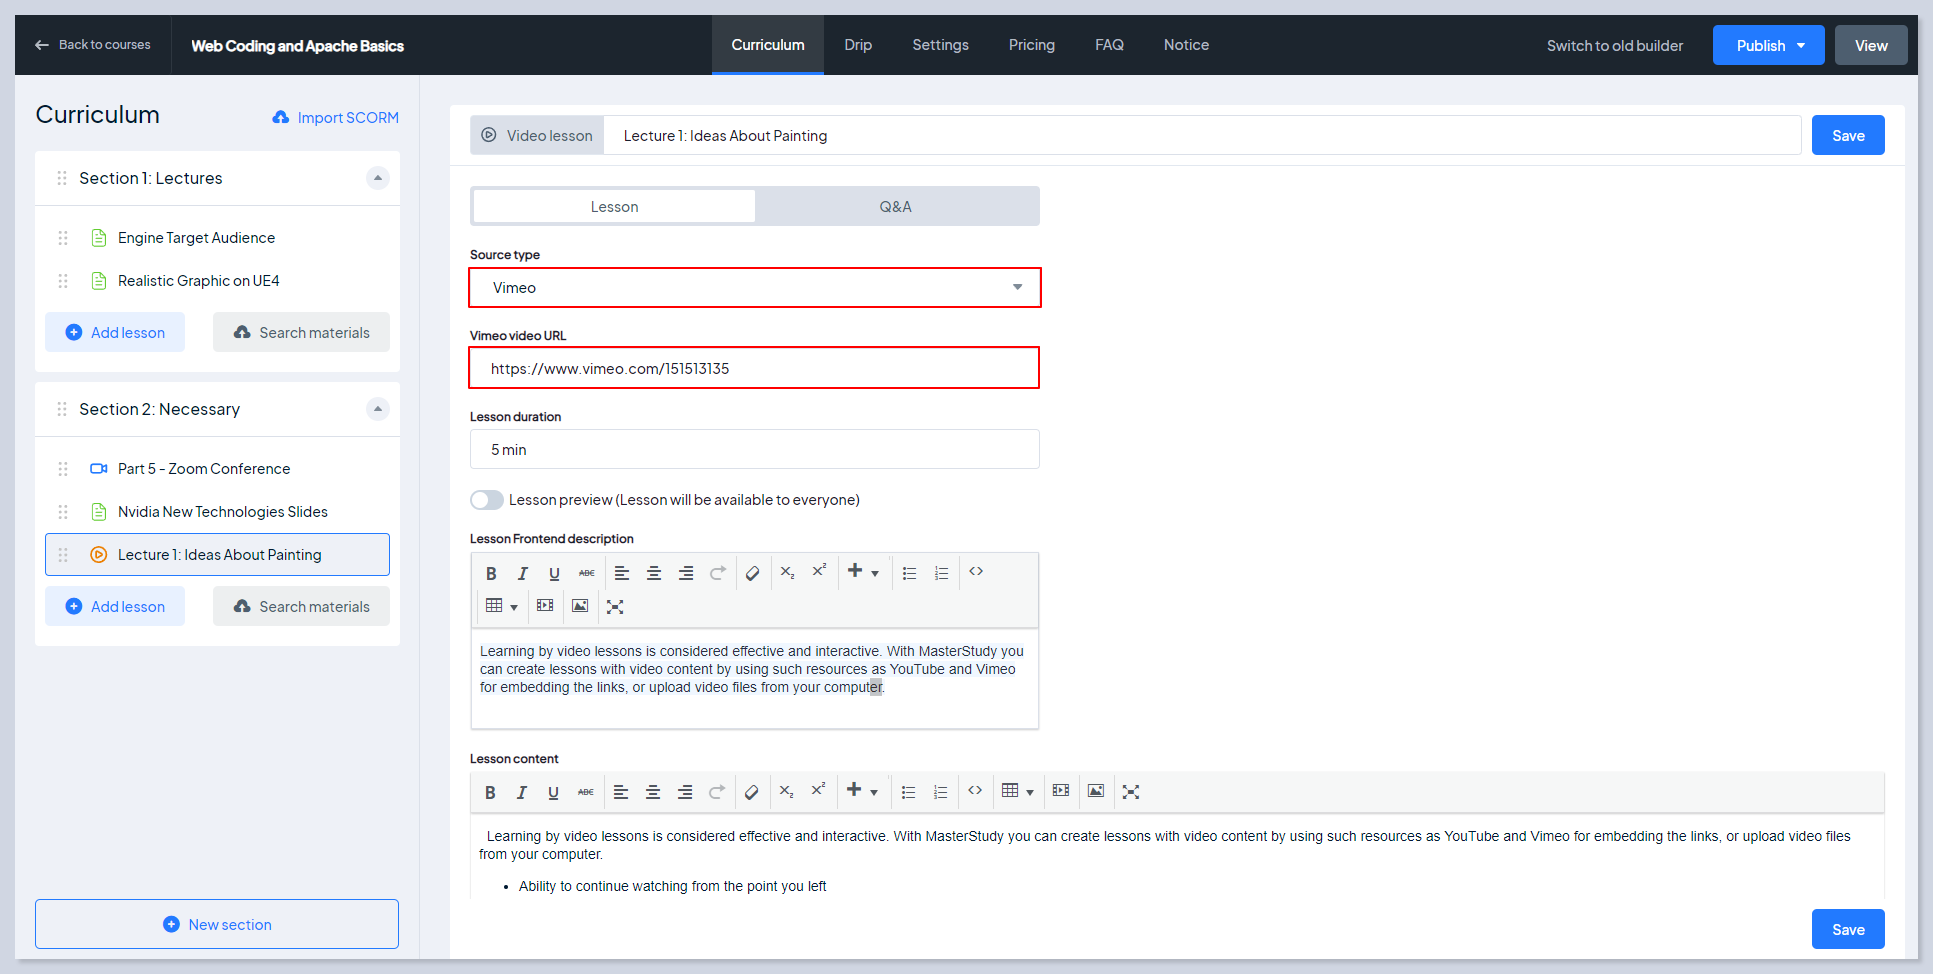The height and width of the screenshot is (974, 1933).
Task: Switch to the Q&A tab
Action: 896,206
